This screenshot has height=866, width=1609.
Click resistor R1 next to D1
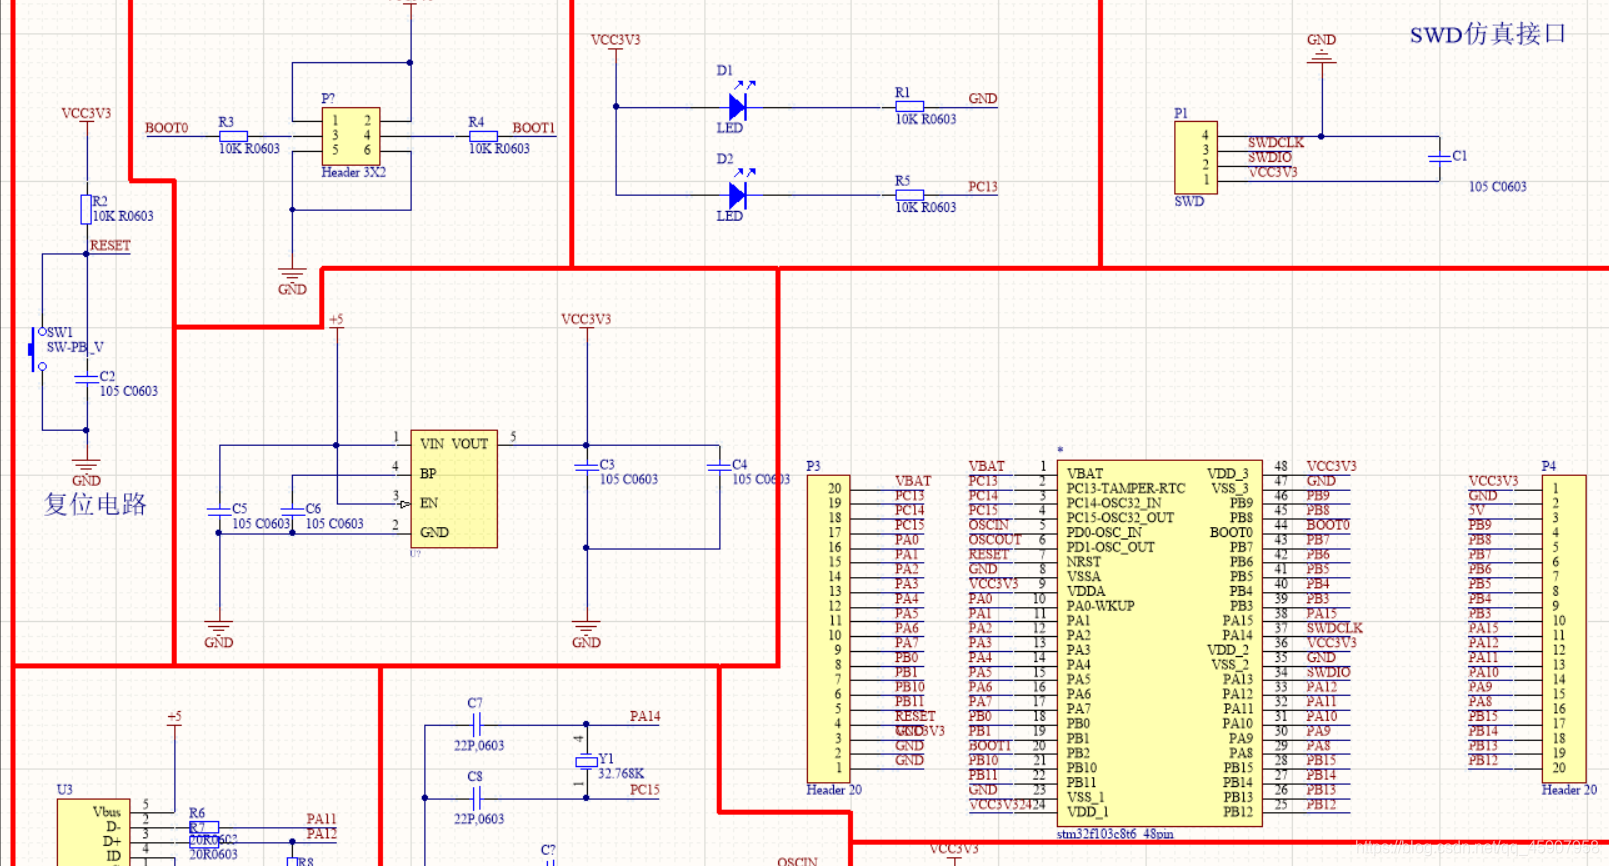click(909, 106)
